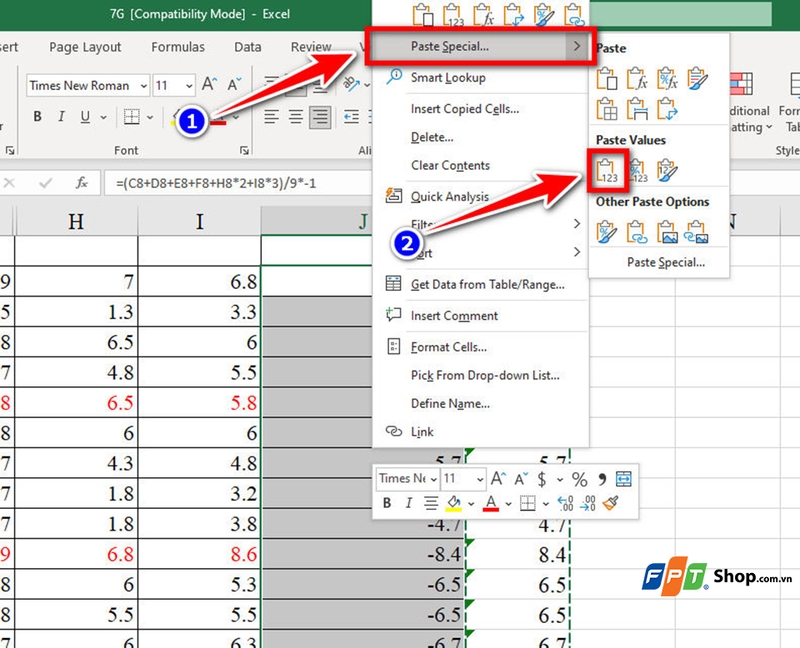The image size is (800, 648).
Task: Click the Keep Source Formatting paste icon
Action: (696, 80)
